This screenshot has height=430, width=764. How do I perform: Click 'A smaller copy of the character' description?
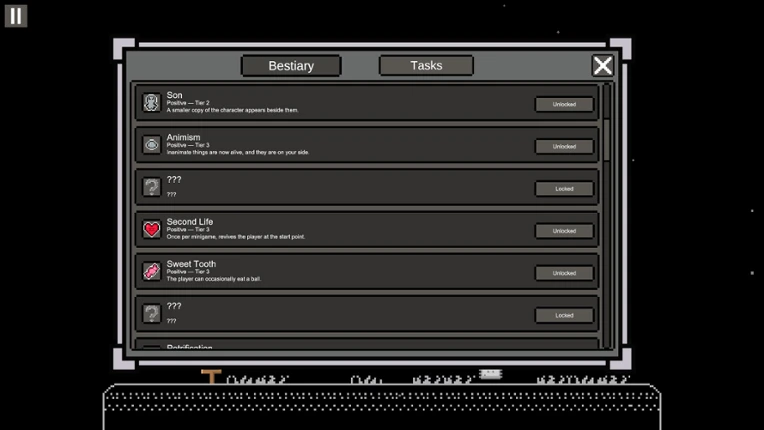(x=232, y=110)
